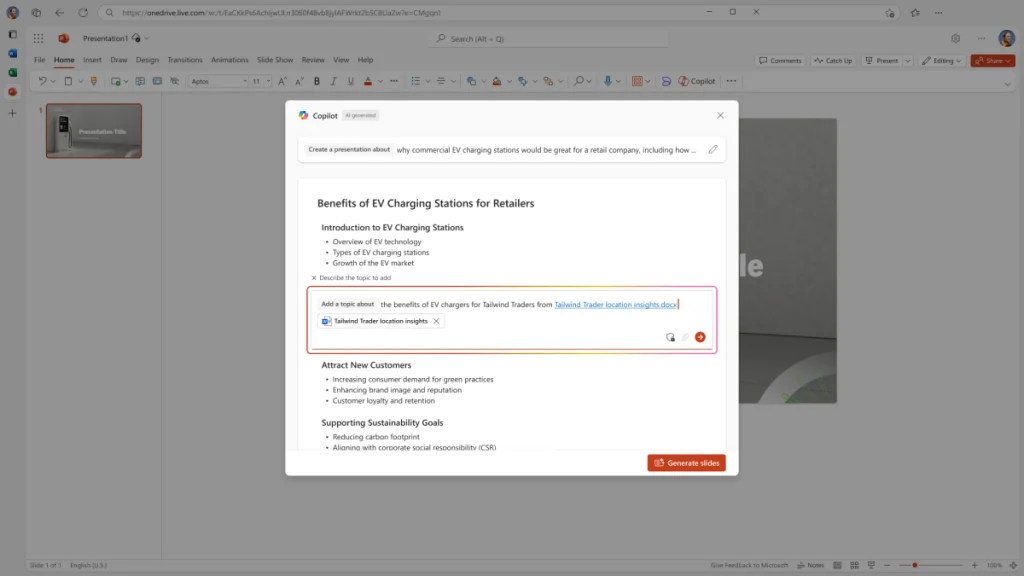Open the Find icon on the ribbon
This screenshot has width=1024, height=576.
tap(579, 81)
